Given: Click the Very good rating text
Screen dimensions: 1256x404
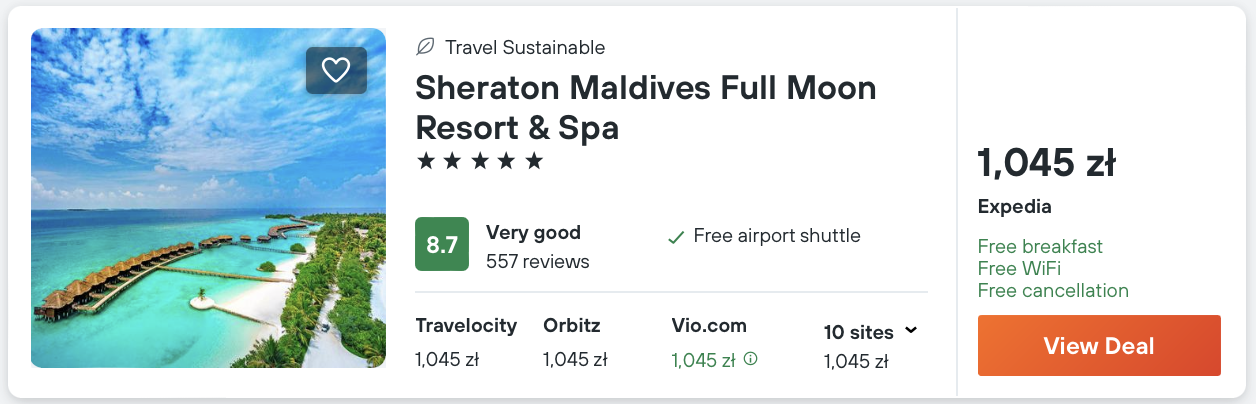Looking at the screenshot, I should coord(533,233).
